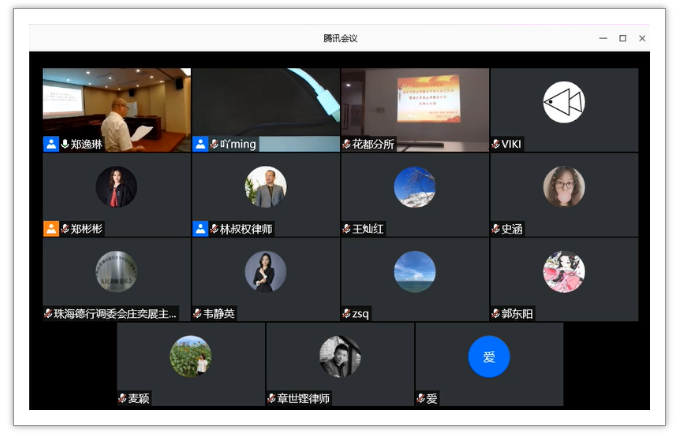Click the muted mic icon beside 麦颖

pos(122,398)
